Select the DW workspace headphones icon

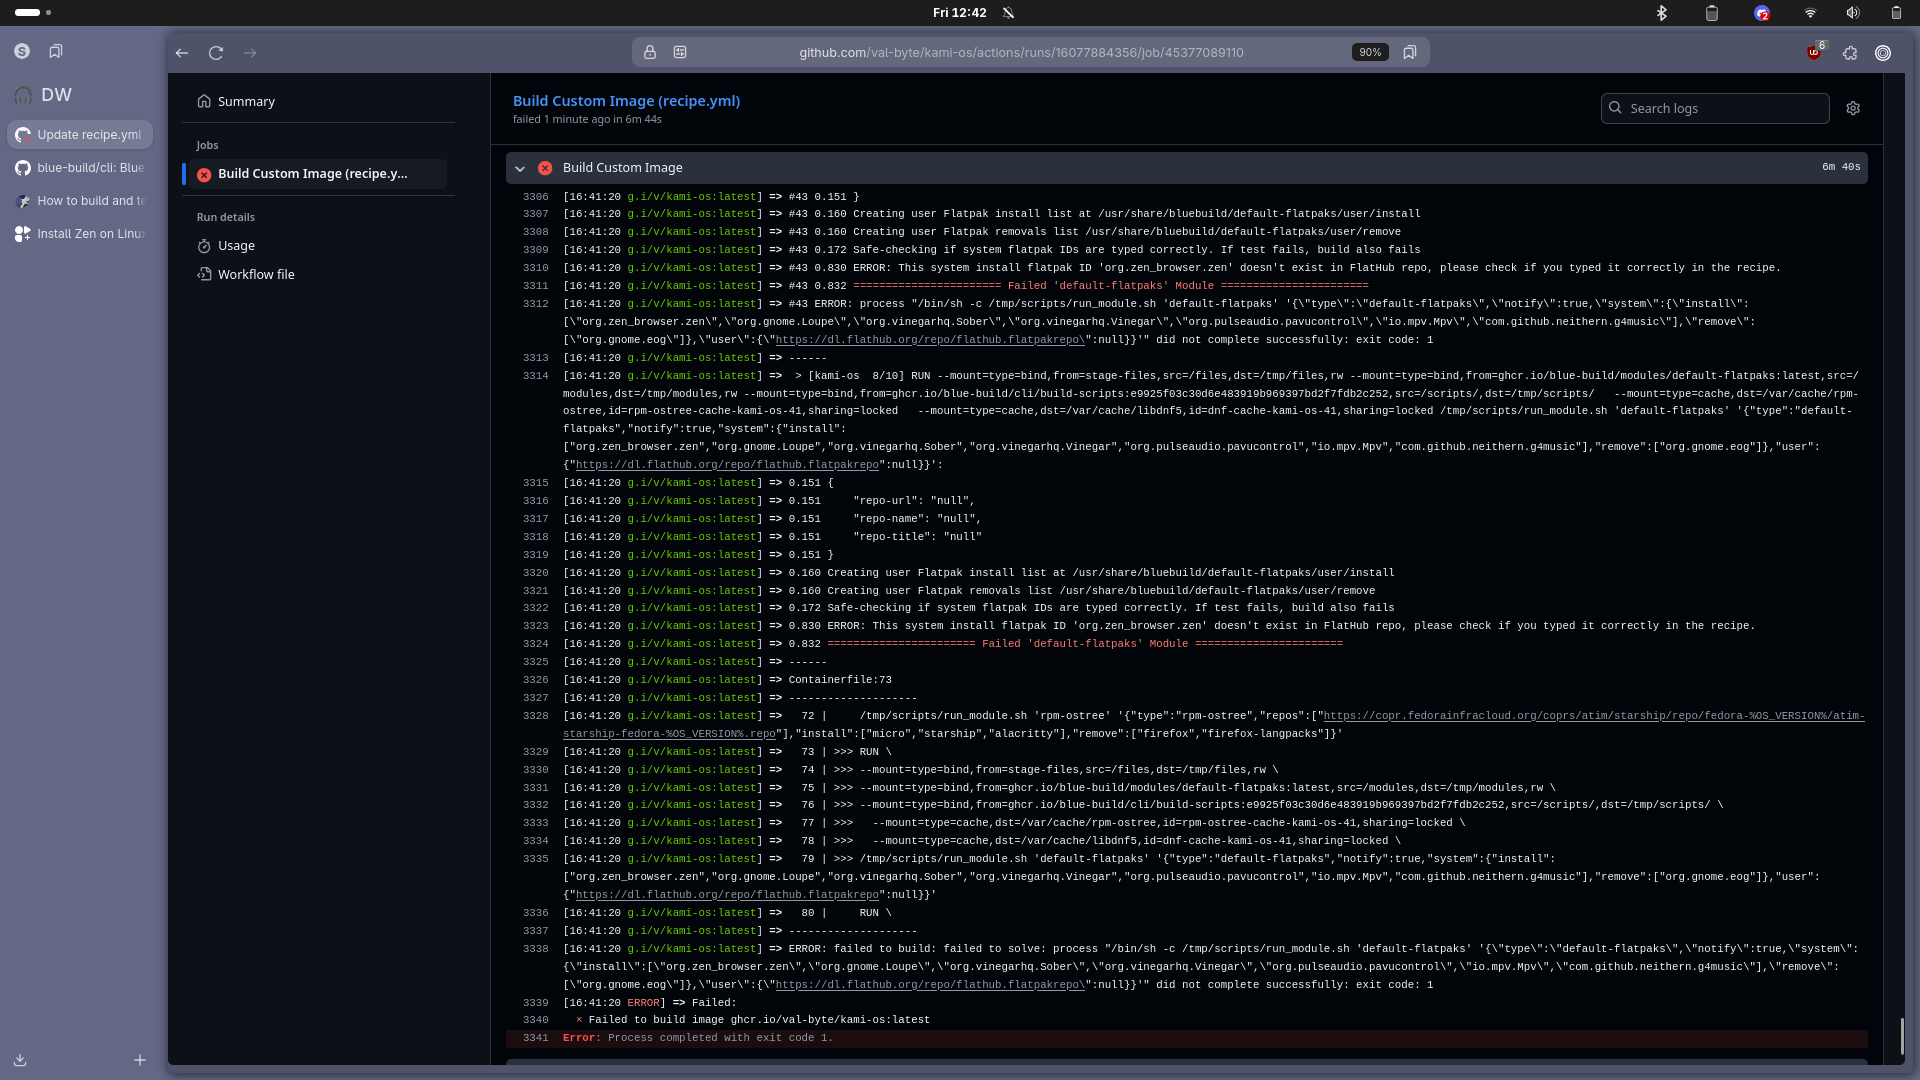point(23,95)
